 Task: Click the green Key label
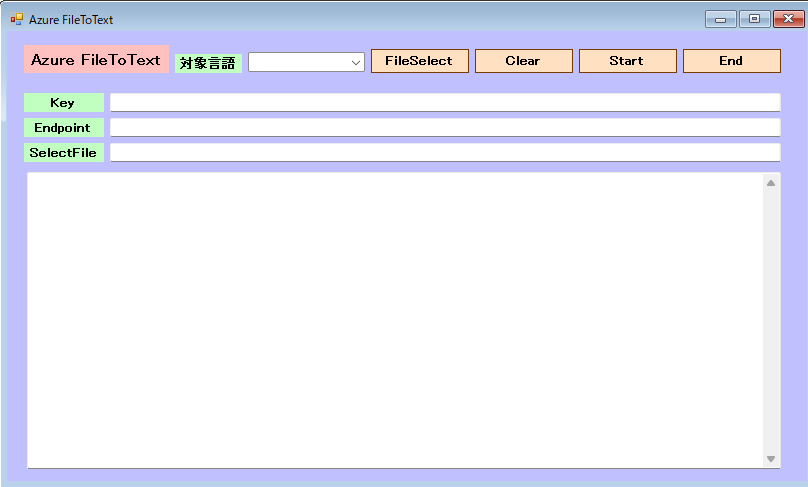click(63, 102)
